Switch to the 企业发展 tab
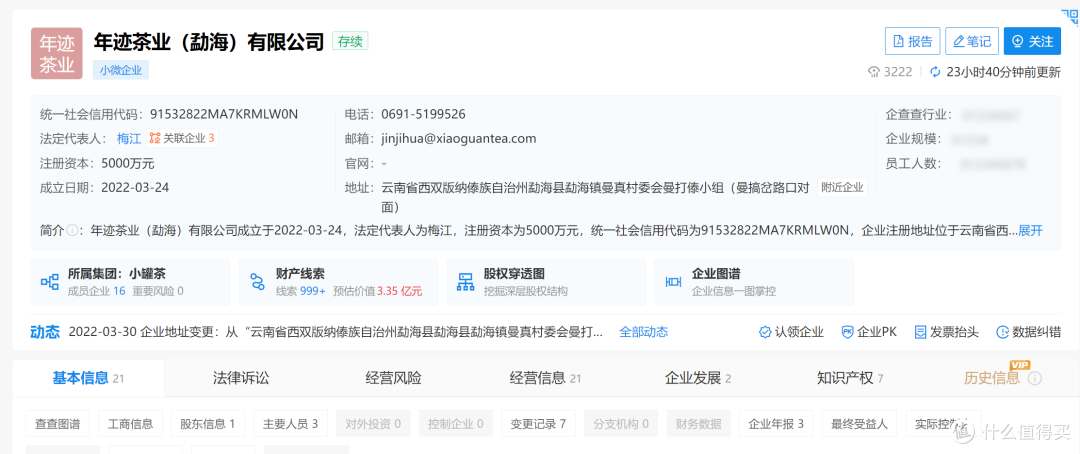Screen dimensions: 1080x454 [x=698, y=378]
